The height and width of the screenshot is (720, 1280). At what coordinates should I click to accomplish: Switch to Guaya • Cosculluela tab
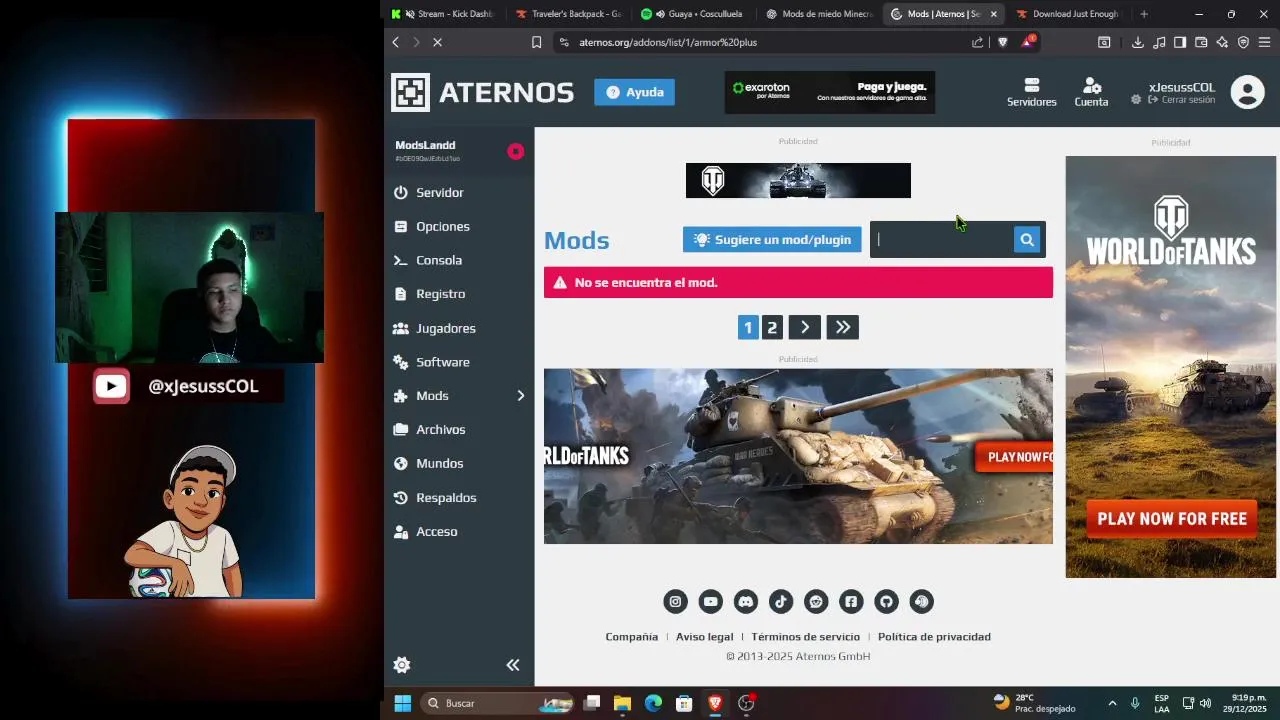coord(693,14)
